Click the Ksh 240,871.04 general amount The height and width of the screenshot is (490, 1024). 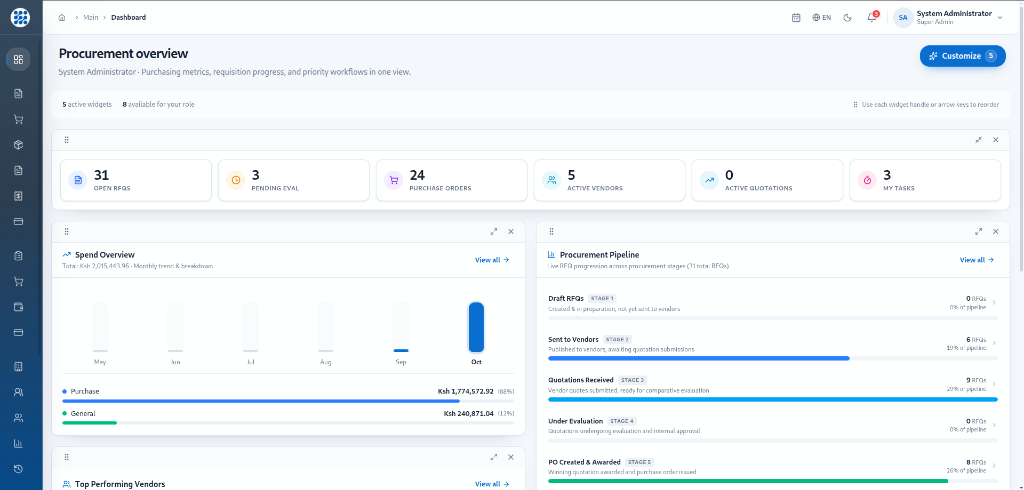[469, 414]
